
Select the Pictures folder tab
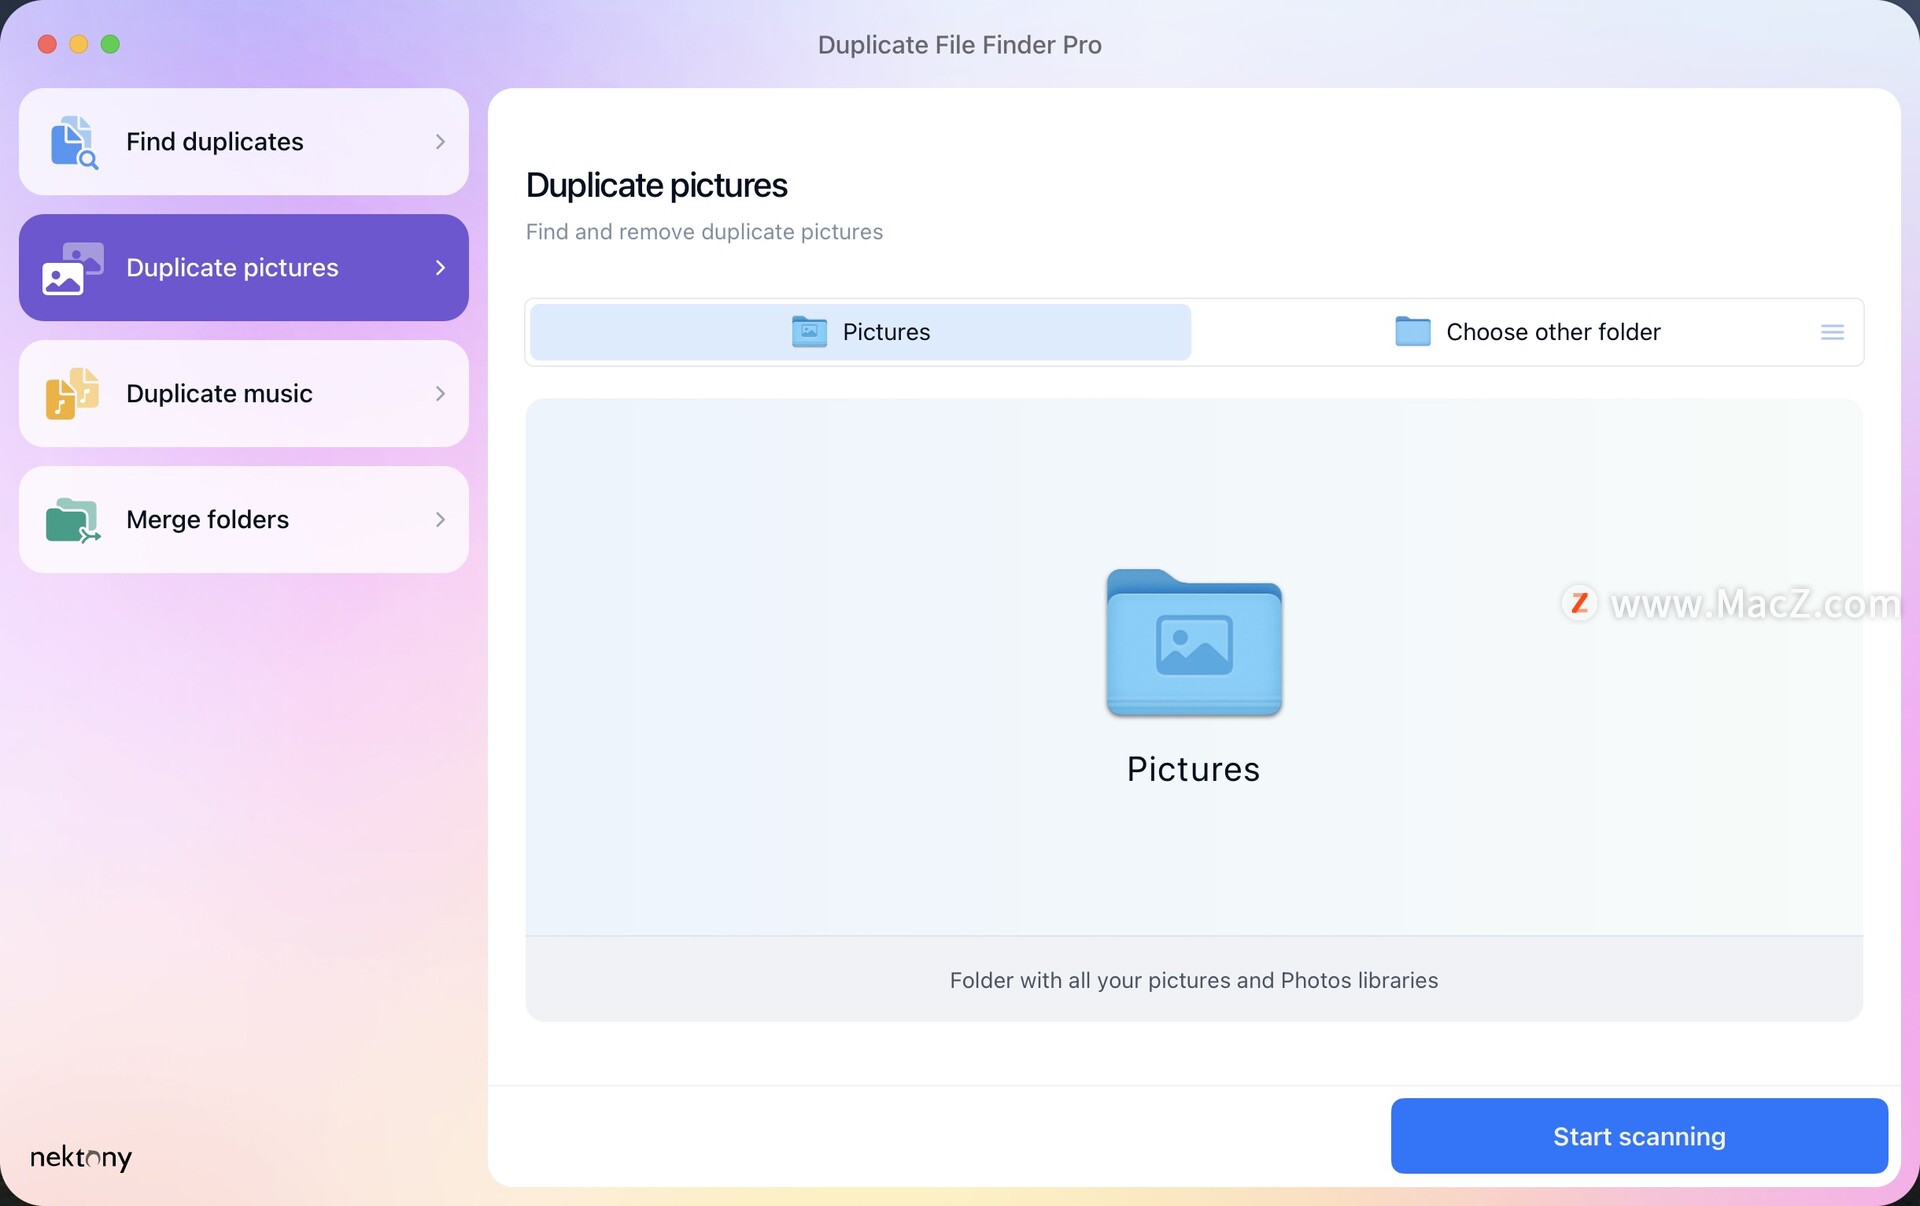860,332
